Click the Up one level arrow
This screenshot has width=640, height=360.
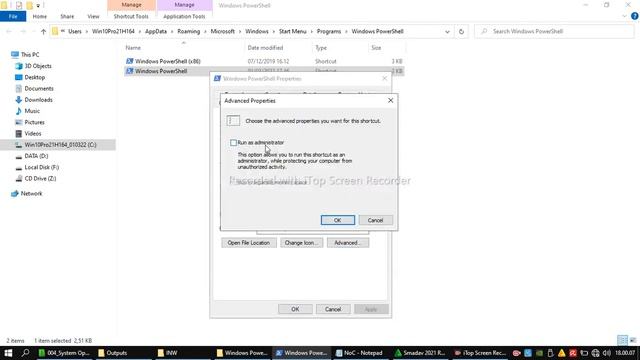(x=43, y=31)
